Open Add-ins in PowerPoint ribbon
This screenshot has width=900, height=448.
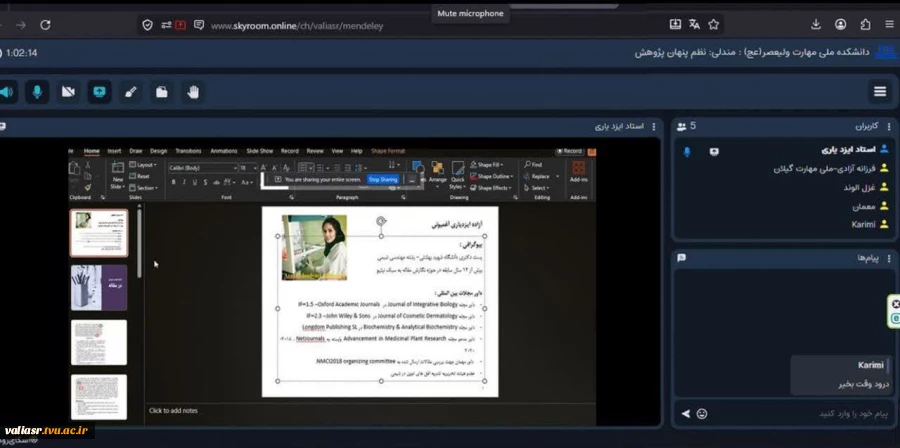tap(579, 172)
